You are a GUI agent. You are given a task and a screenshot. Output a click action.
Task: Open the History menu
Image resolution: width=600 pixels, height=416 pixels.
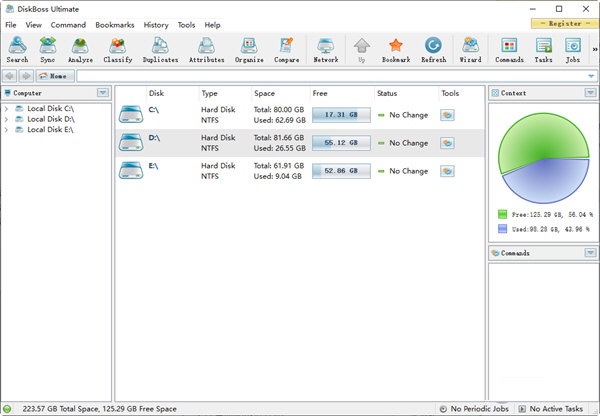point(156,25)
